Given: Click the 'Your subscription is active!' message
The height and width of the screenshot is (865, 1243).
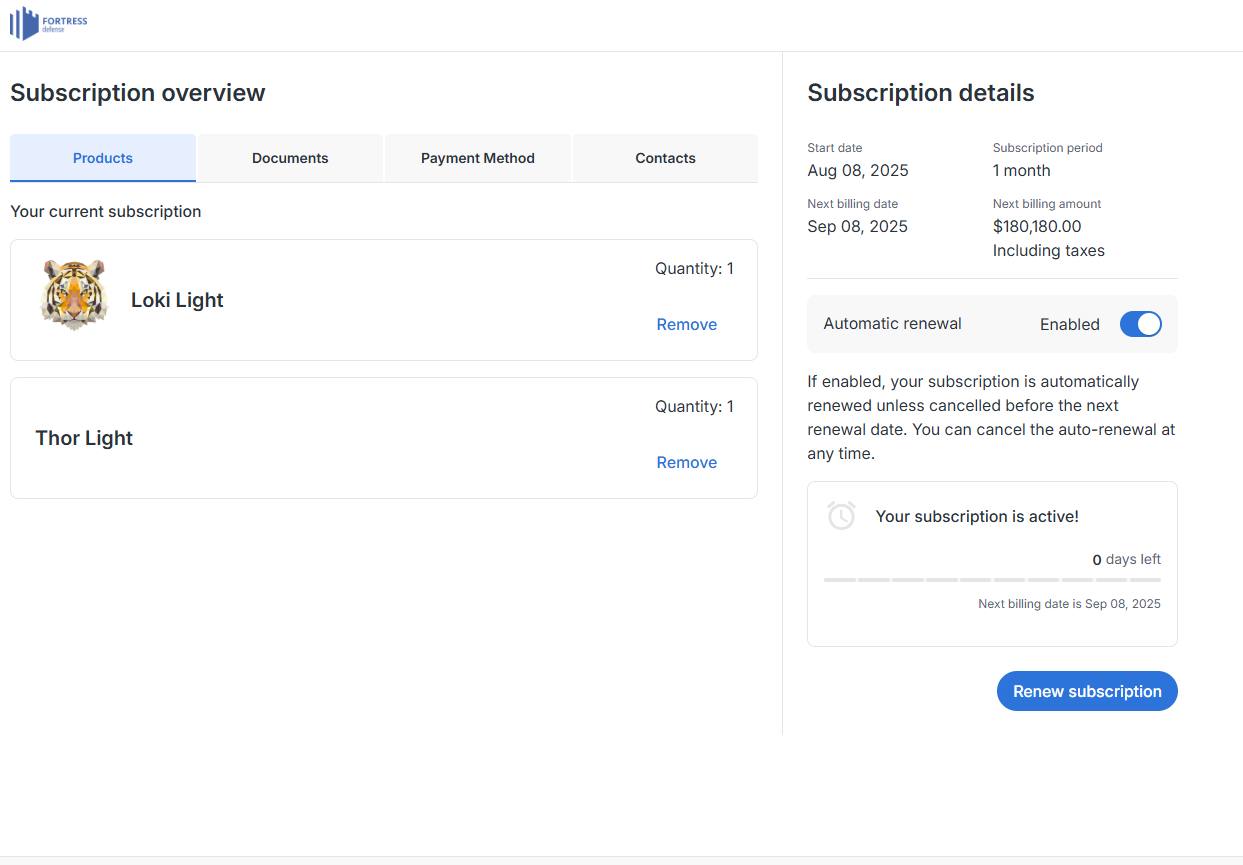Looking at the screenshot, I should 976,516.
